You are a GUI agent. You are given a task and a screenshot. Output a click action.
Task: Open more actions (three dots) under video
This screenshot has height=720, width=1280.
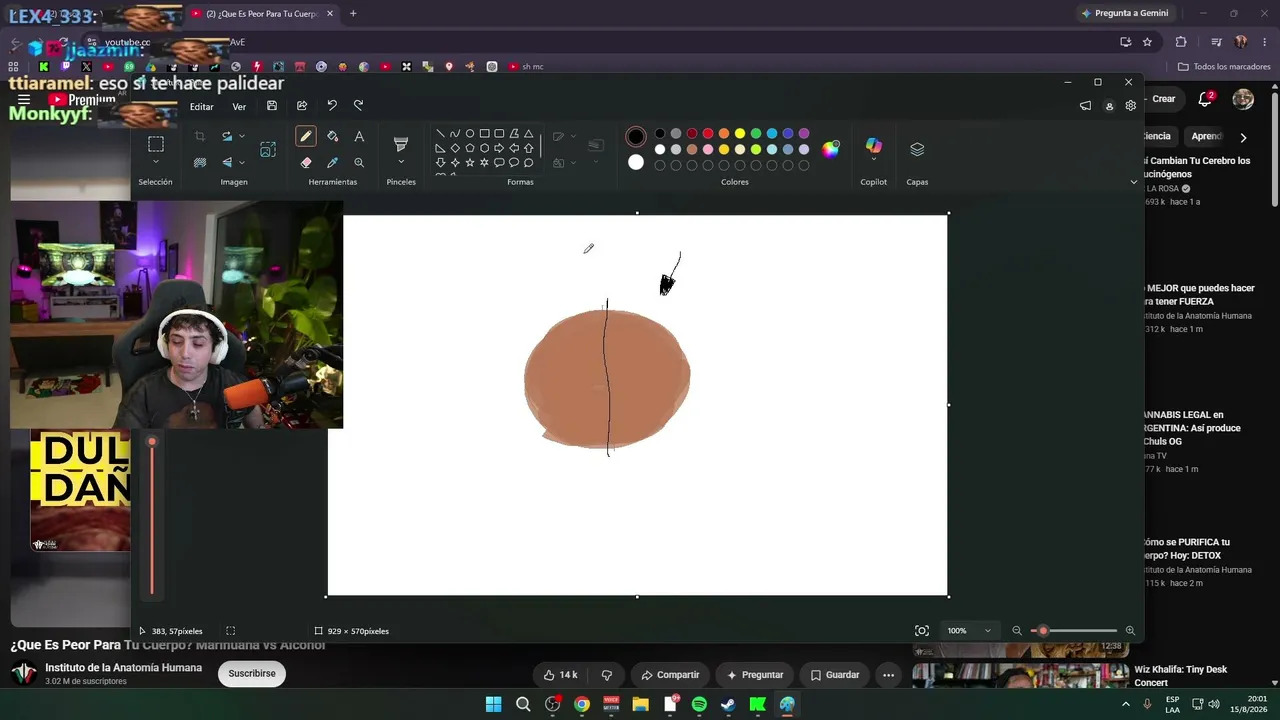point(888,675)
